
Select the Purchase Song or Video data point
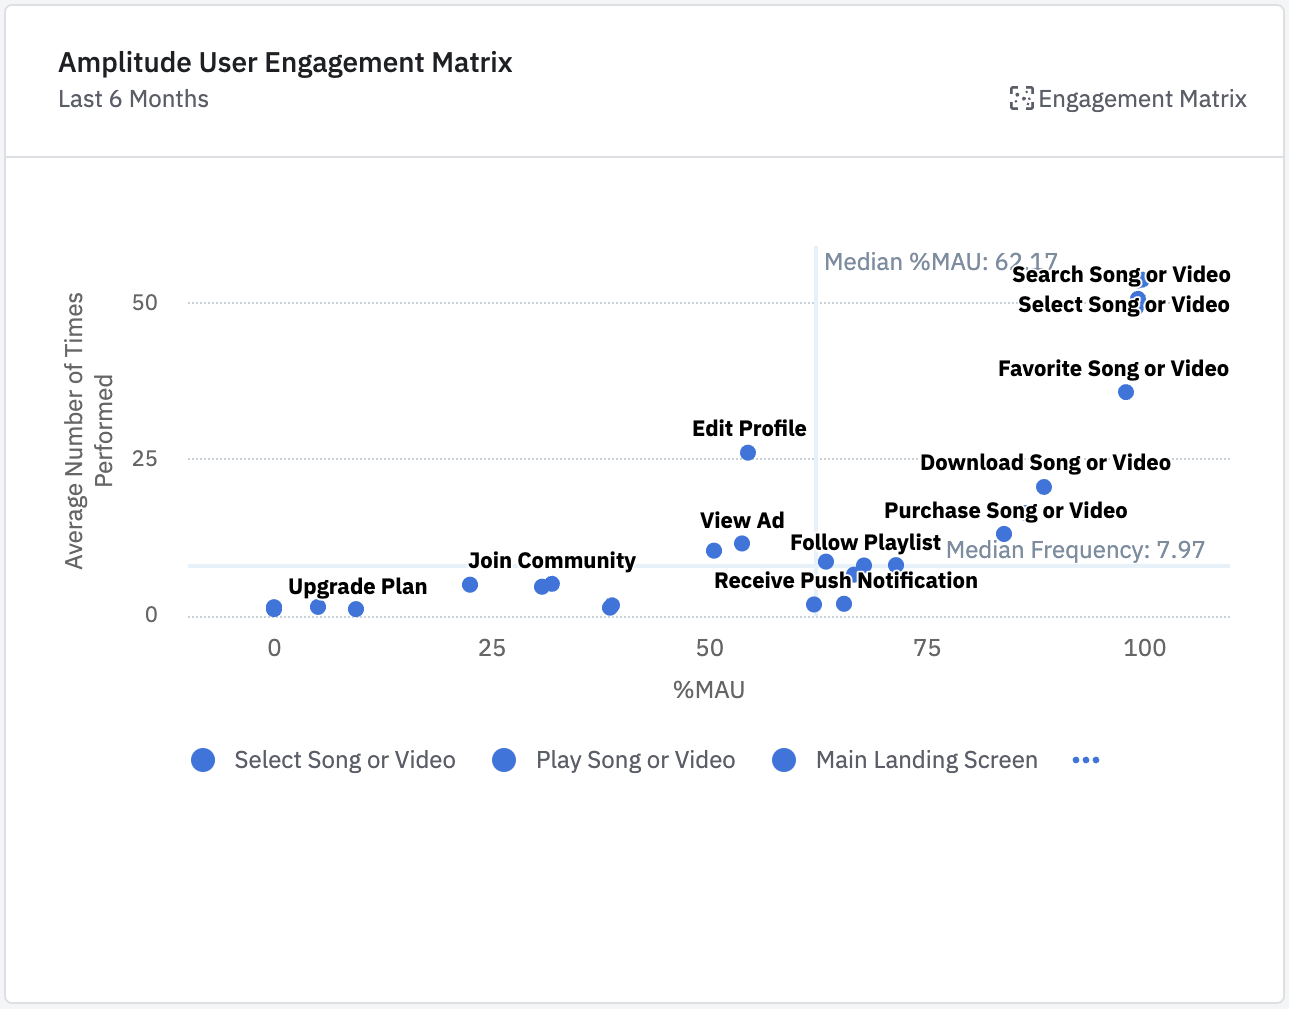(1004, 534)
